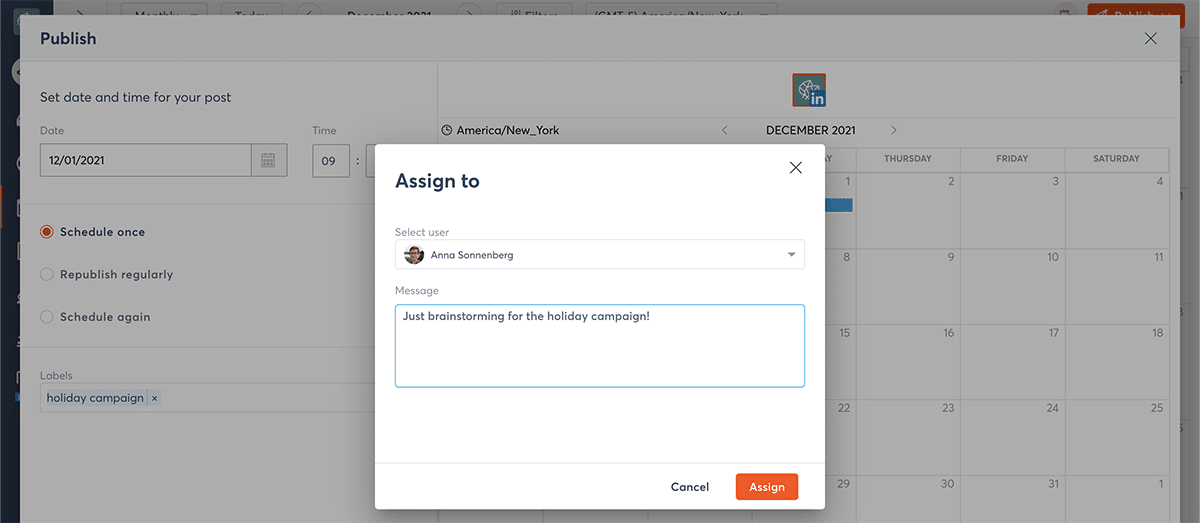Click the Date field showing 12/01/2021
Image resolution: width=1200 pixels, height=523 pixels.
[145, 160]
